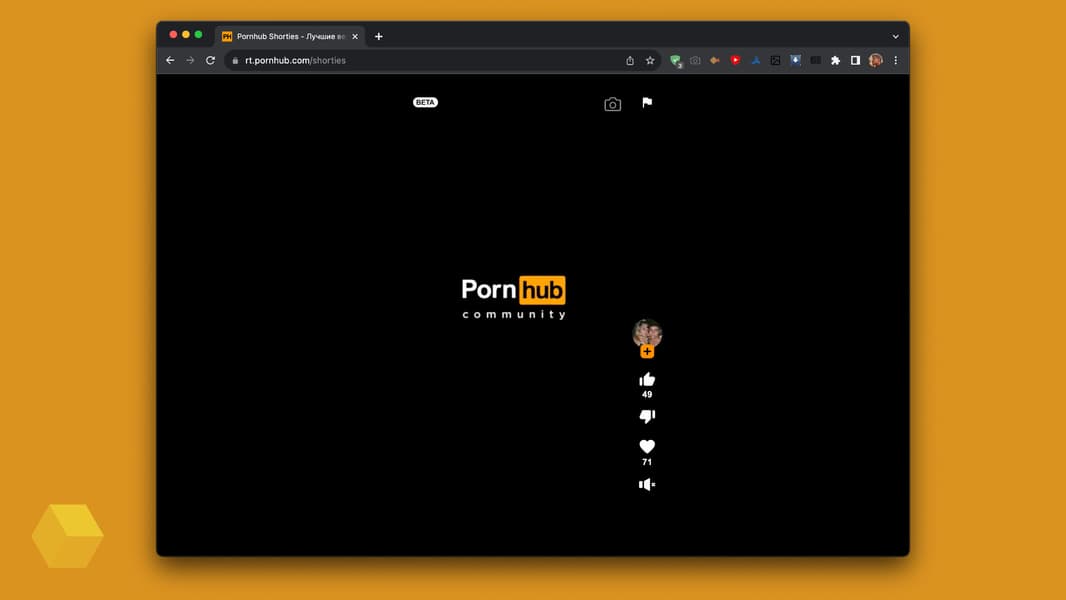This screenshot has height=600, width=1066.
Task: Reload the page with the refresh icon
Action: pos(211,60)
